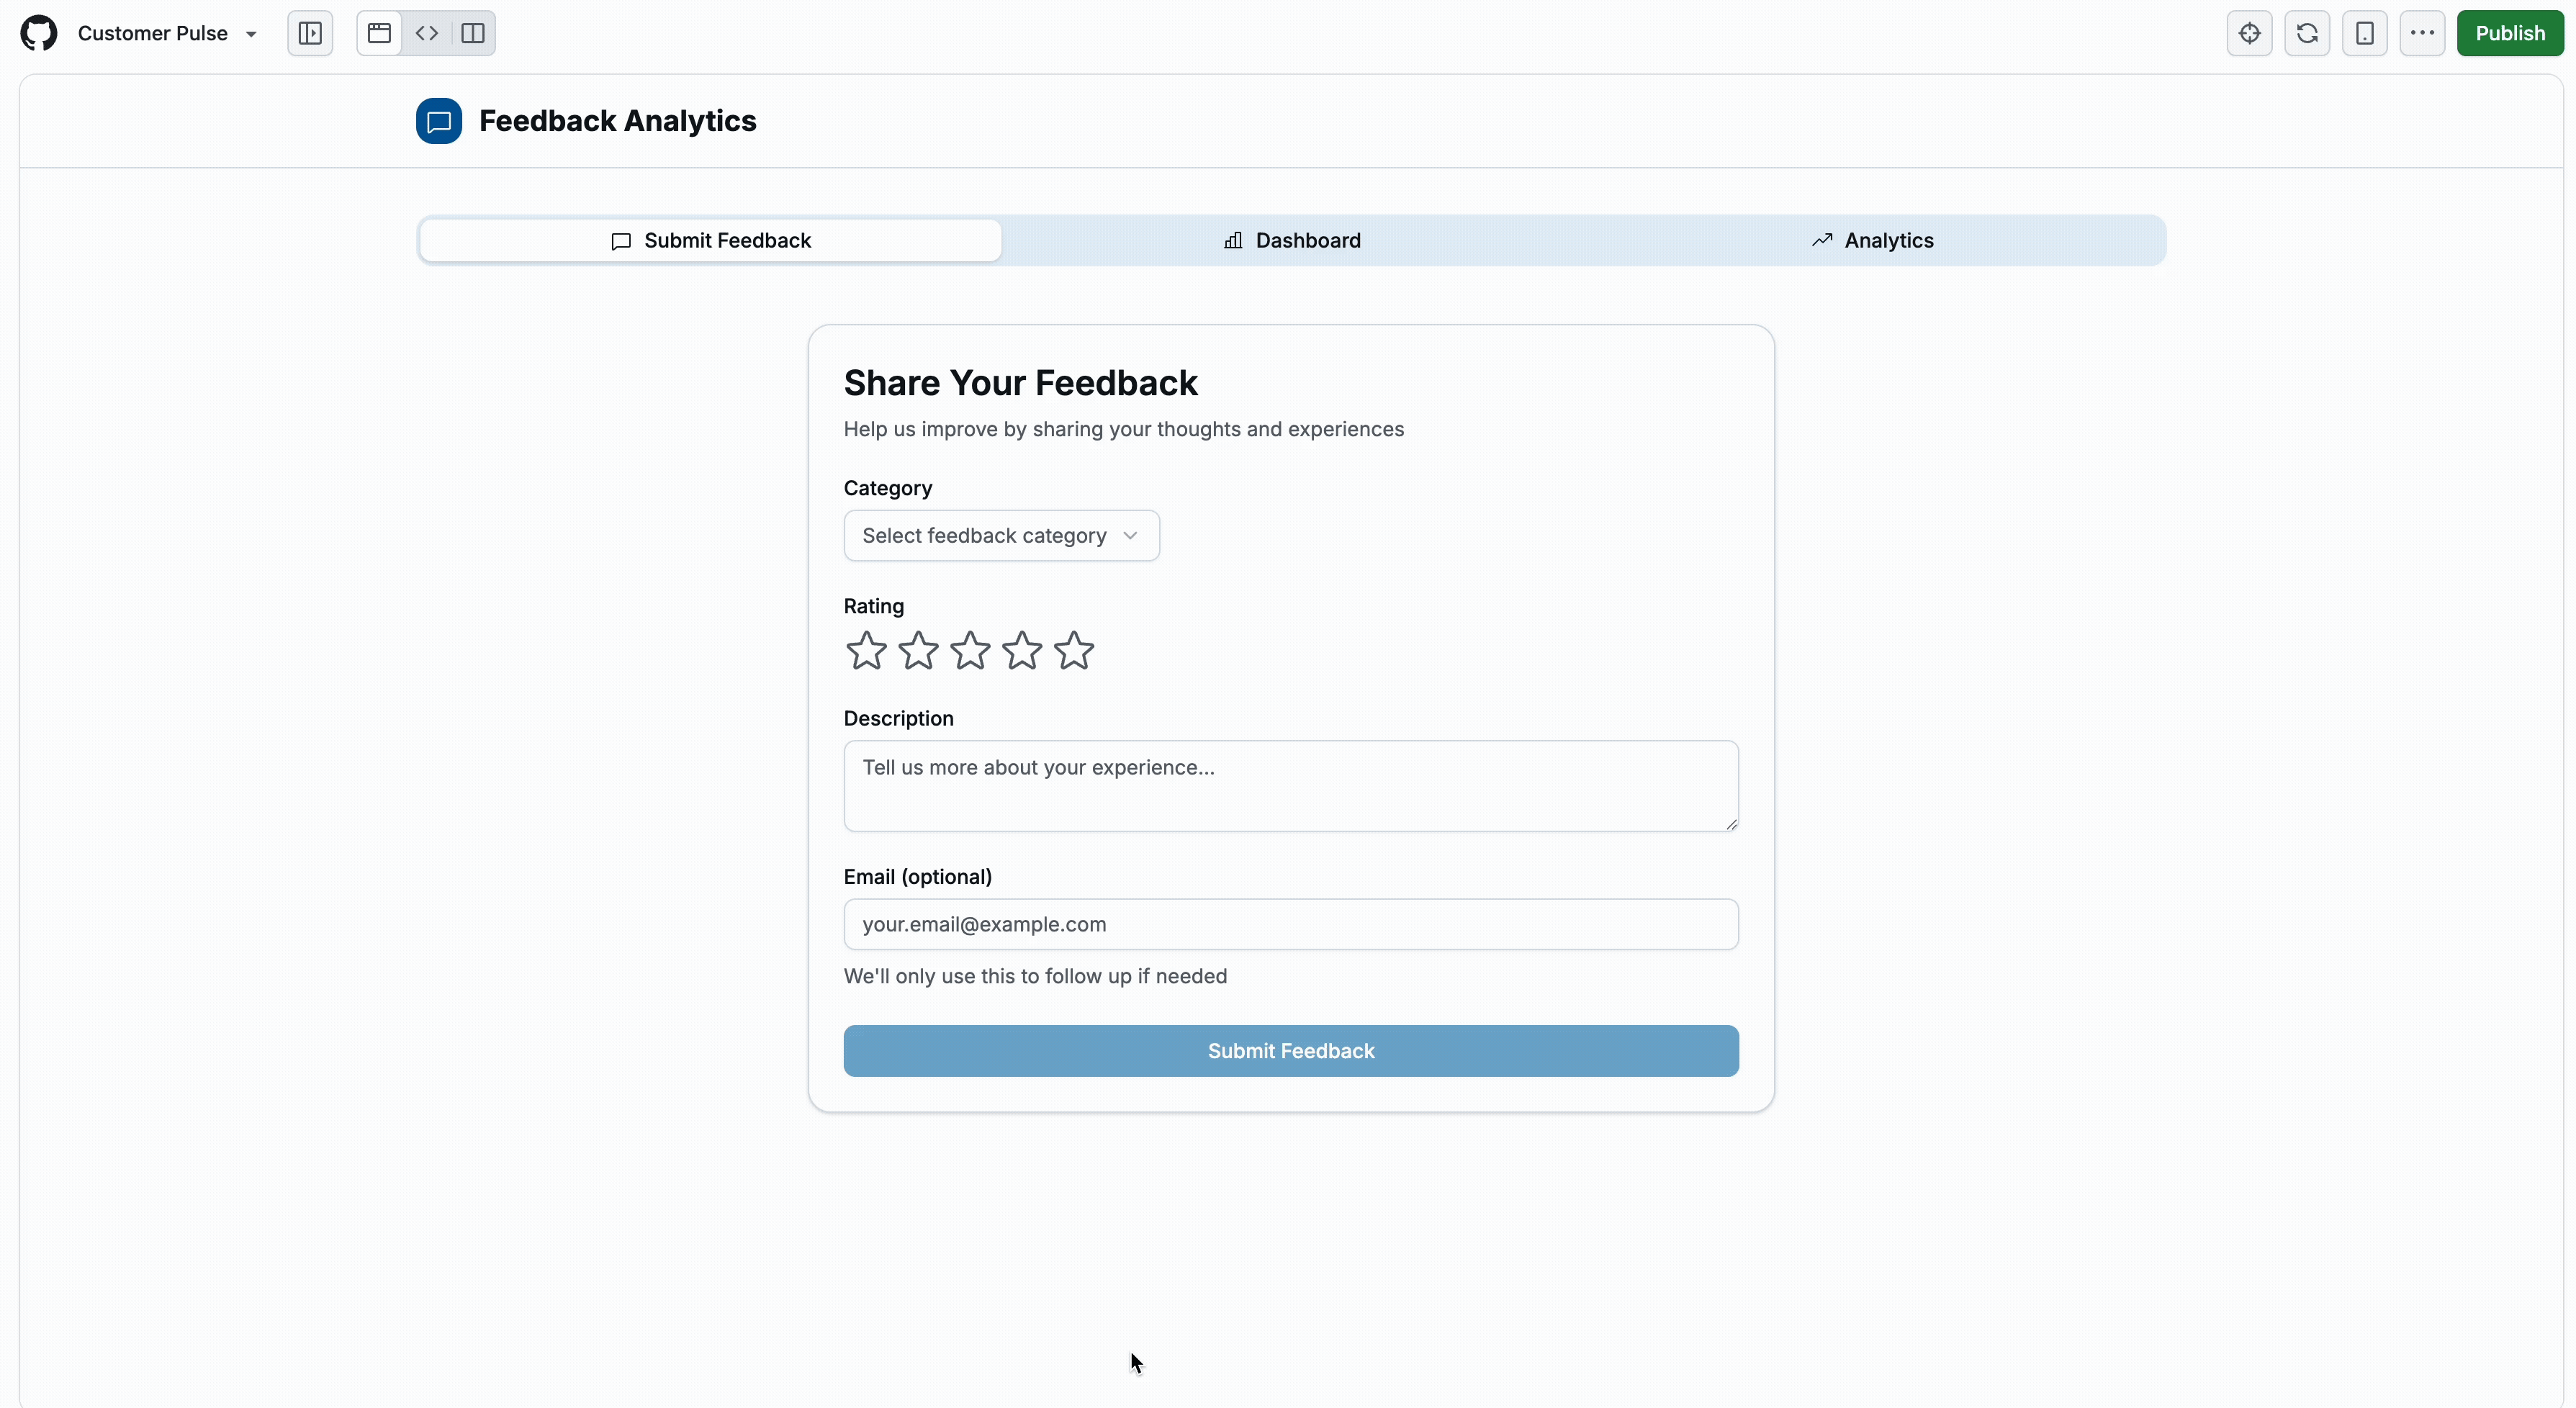Screen dimensions: 2576x1408
Task: Switch to the Analytics tab
Action: 1873,240
